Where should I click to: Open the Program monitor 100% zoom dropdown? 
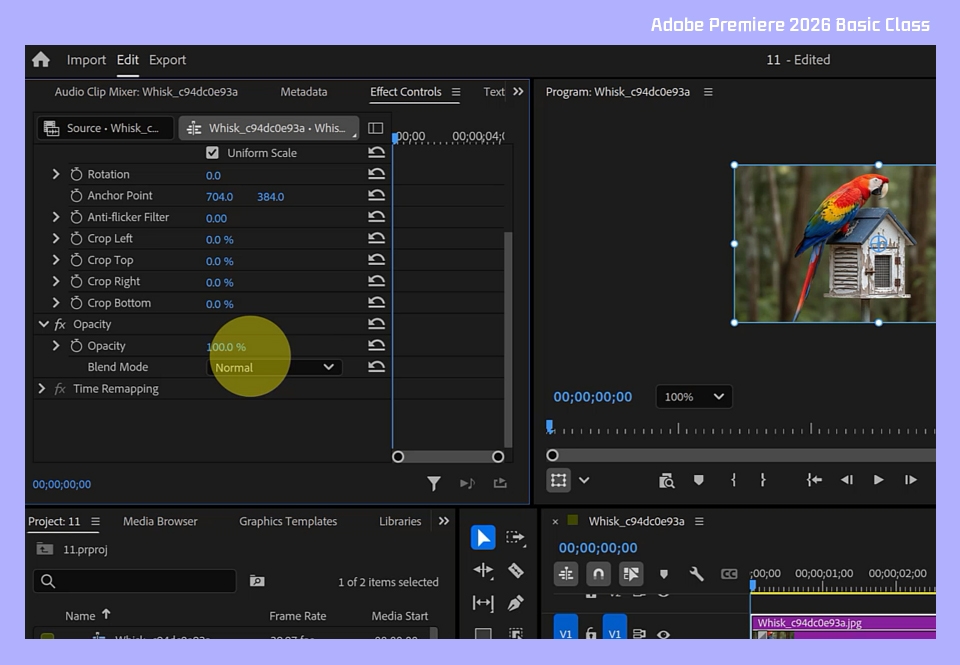694,397
